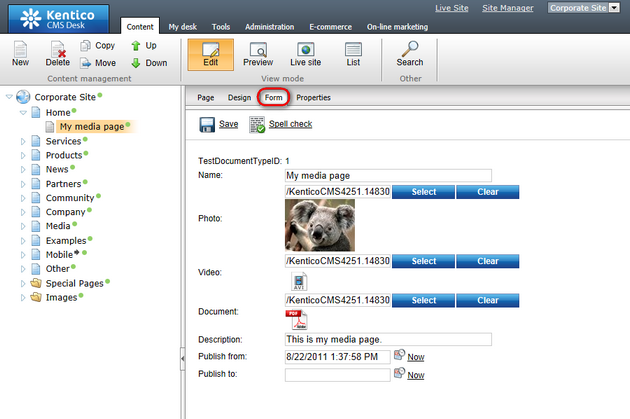The height and width of the screenshot is (419, 630).
Task: Switch to List view mode
Action: (353, 55)
